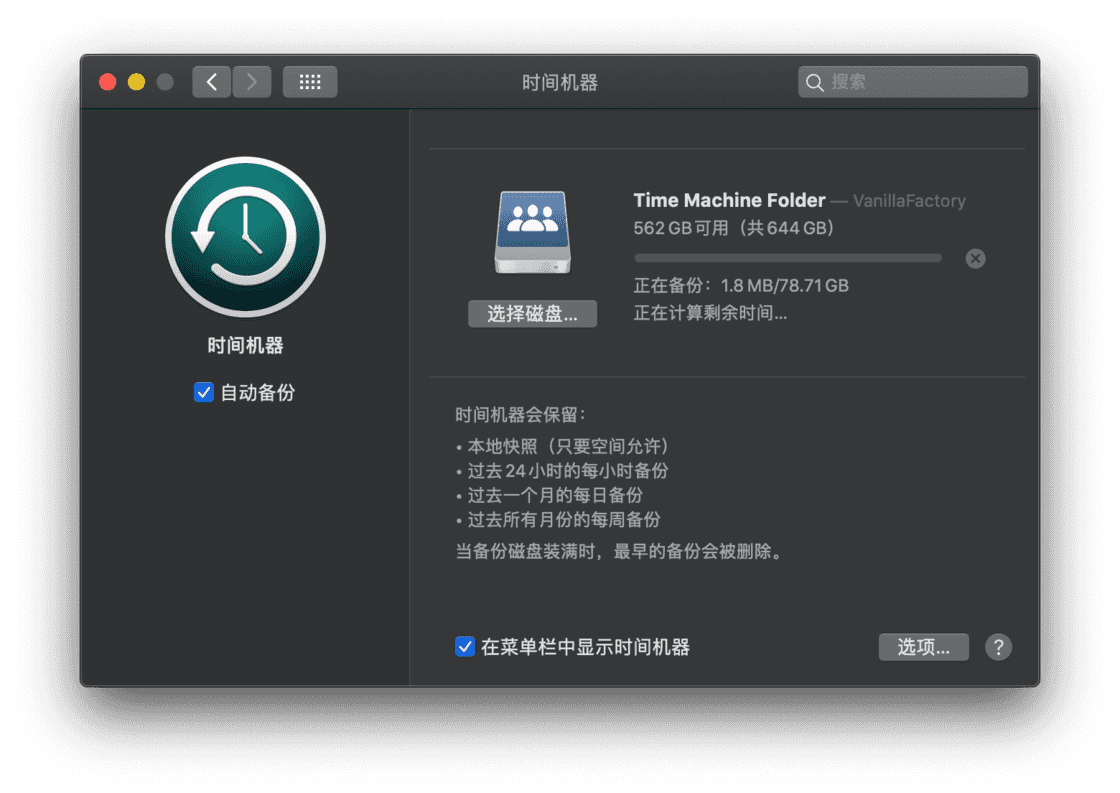This screenshot has width=1120, height=793.
Task: Focus the 搜索 search field
Action: pyautogui.click(x=913, y=82)
